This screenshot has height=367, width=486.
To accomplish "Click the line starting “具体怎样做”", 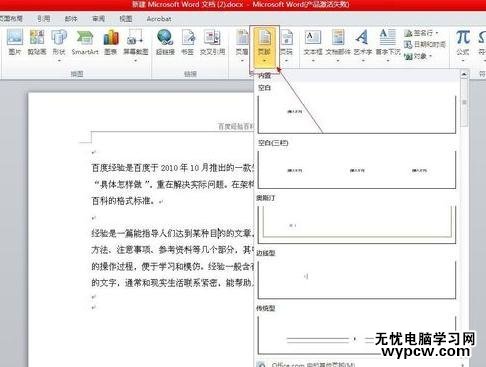I will tap(173, 184).
